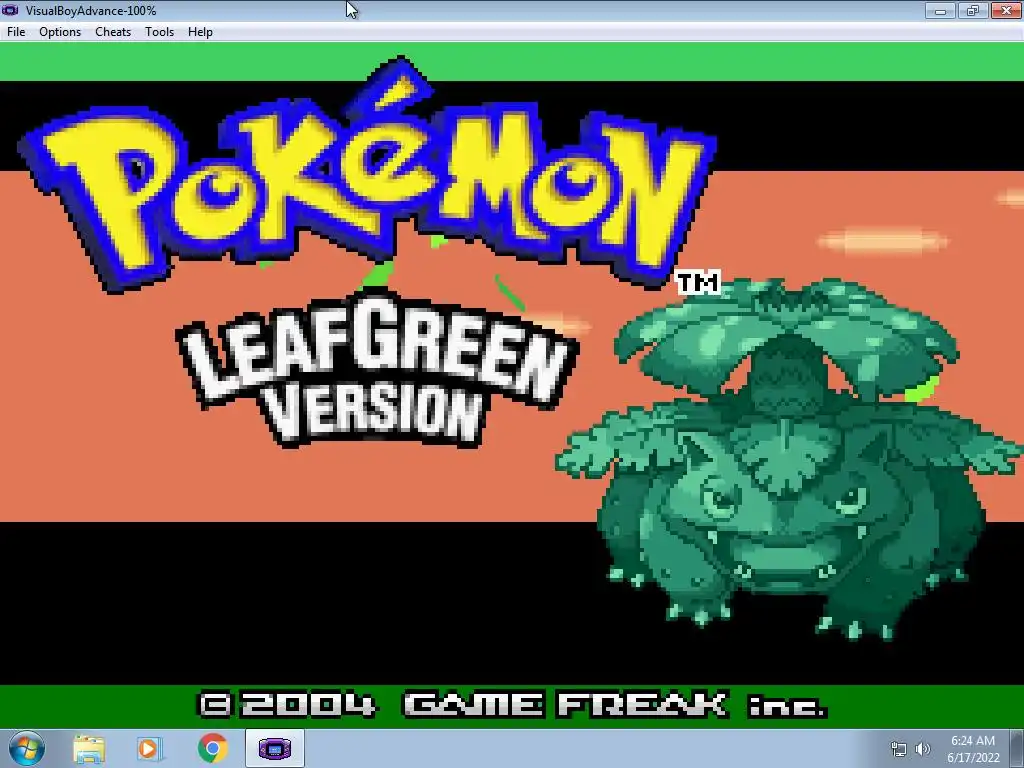The height and width of the screenshot is (768, 1024).
Task: Click the volume speaker tray icon
Action: [x=923, y=749]
